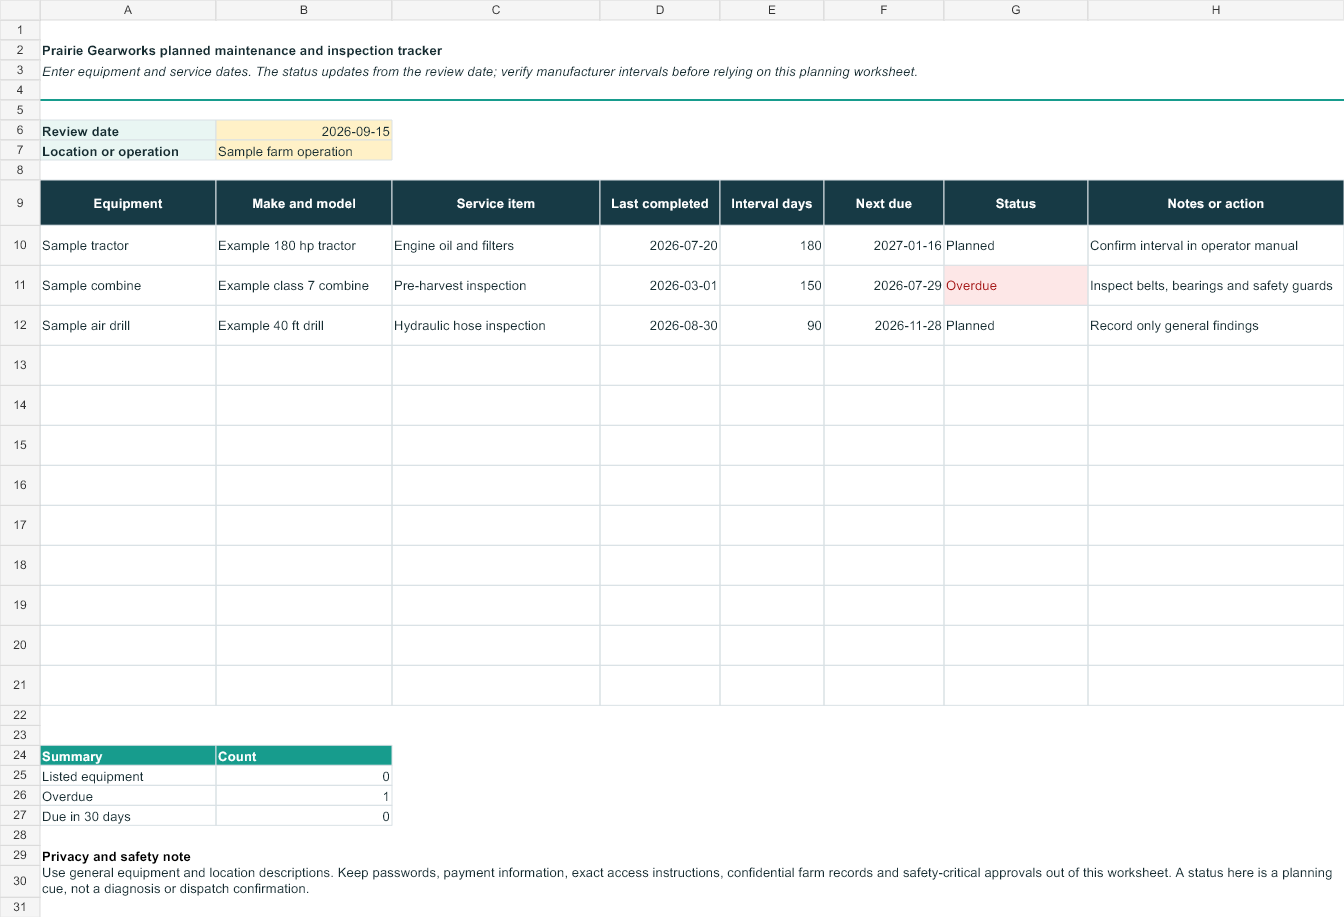Select last completed date 2026-08-30
Screen dimensions: 1344x917
coord(660,325)
